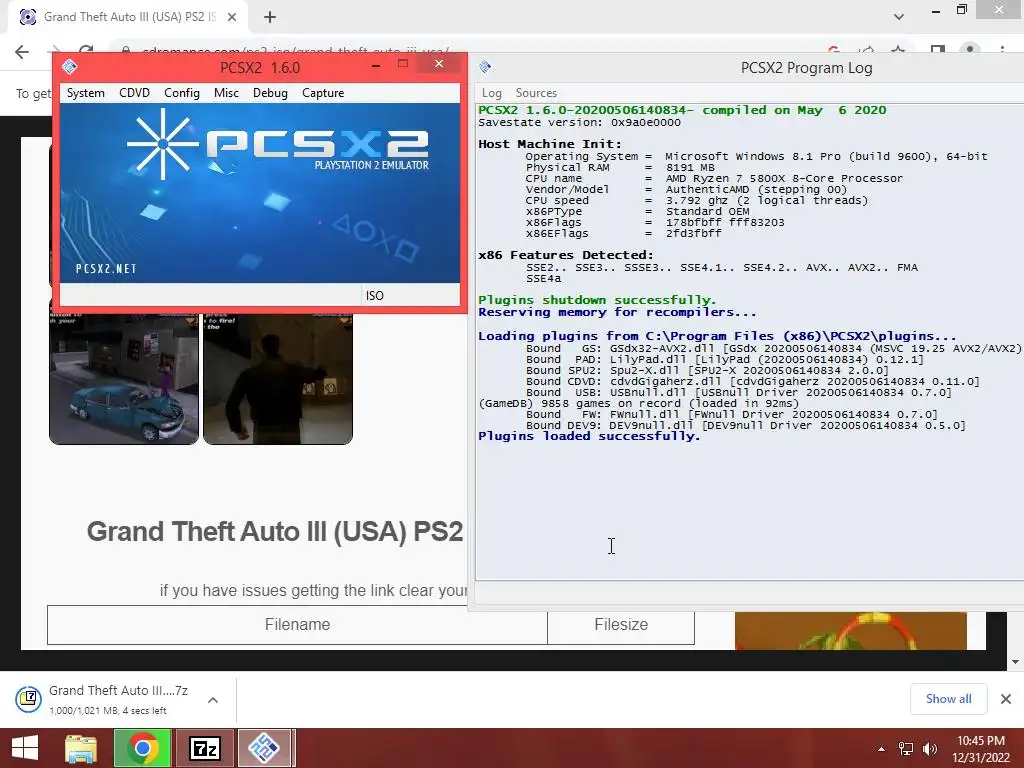Open network status tray icon
Screen dimensions: 1024x768
[906, 749]
